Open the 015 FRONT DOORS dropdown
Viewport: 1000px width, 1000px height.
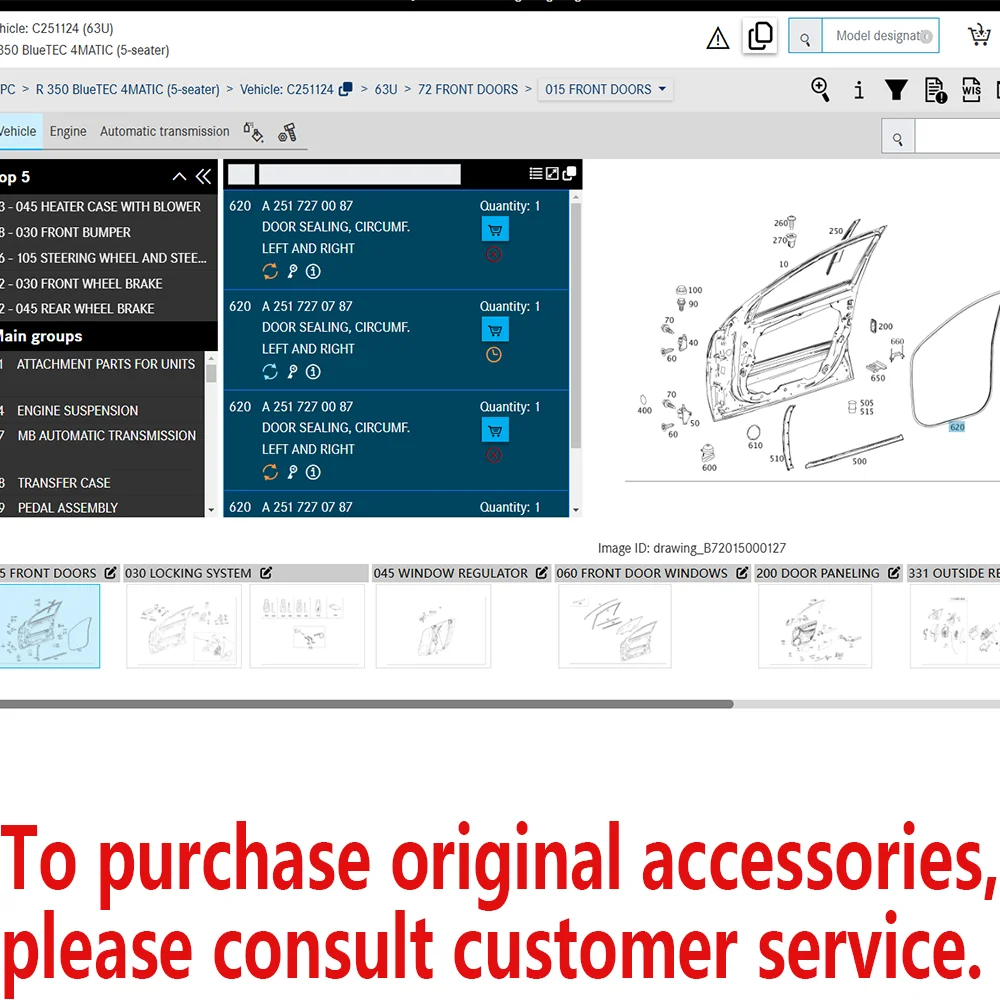coord(605,89)
